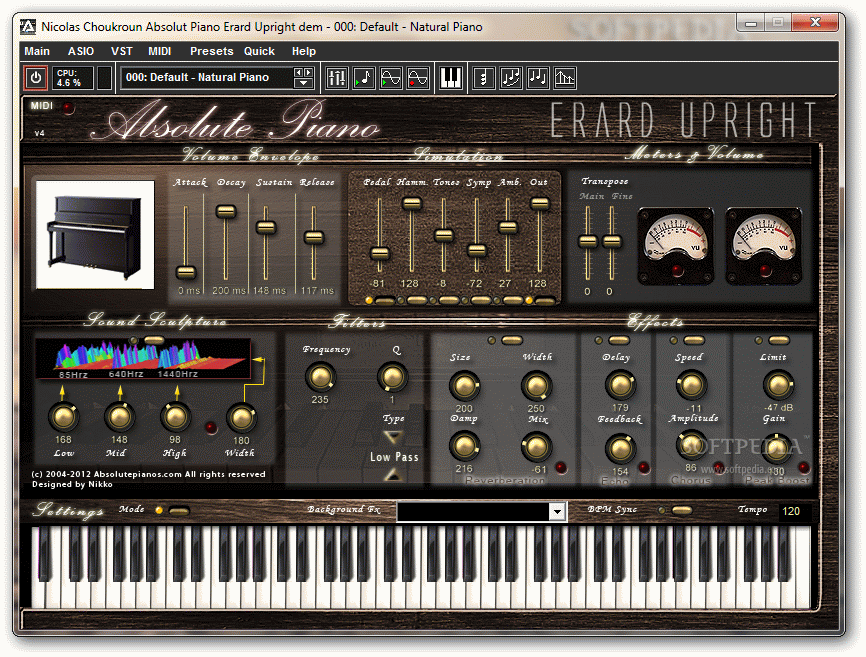Toggle the Reverberation enable switch
Screen dimensions: 866x657
point(511,341)
